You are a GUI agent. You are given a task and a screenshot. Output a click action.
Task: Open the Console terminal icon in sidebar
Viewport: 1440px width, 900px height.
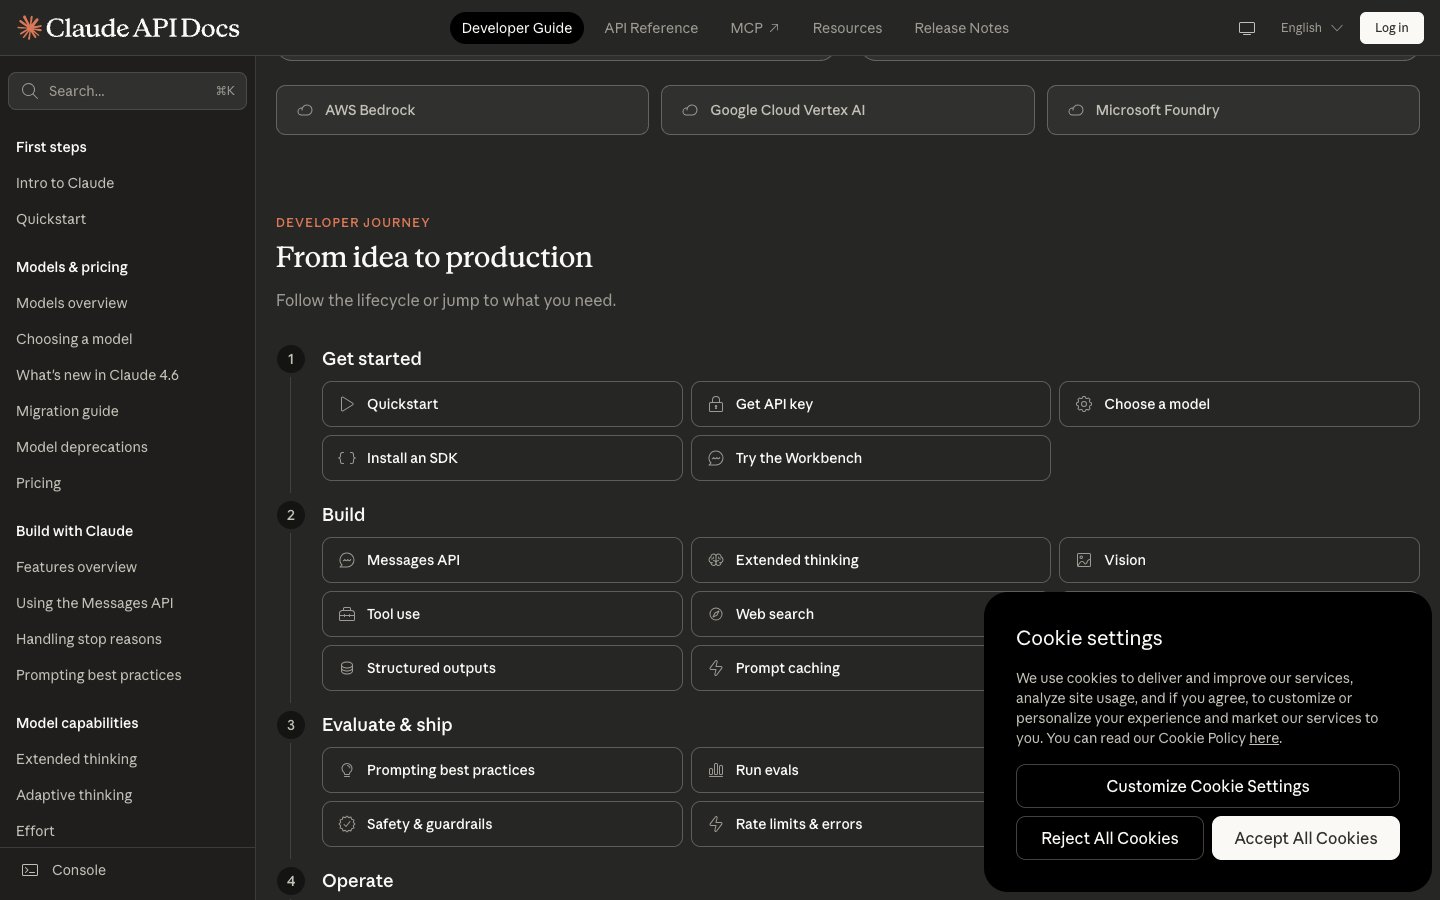coord(31,870)
